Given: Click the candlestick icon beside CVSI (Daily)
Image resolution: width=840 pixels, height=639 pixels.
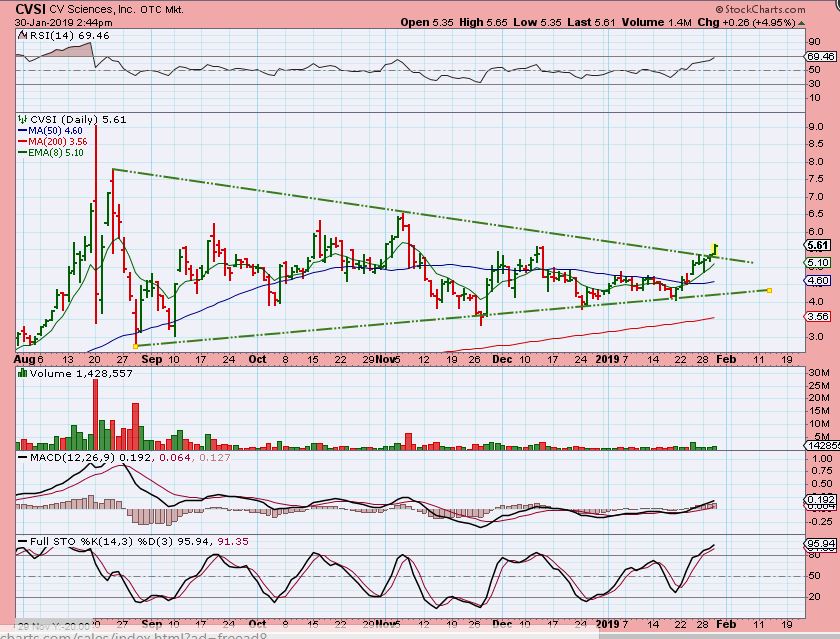Looking at the screenshot, I should pos(22,119).
